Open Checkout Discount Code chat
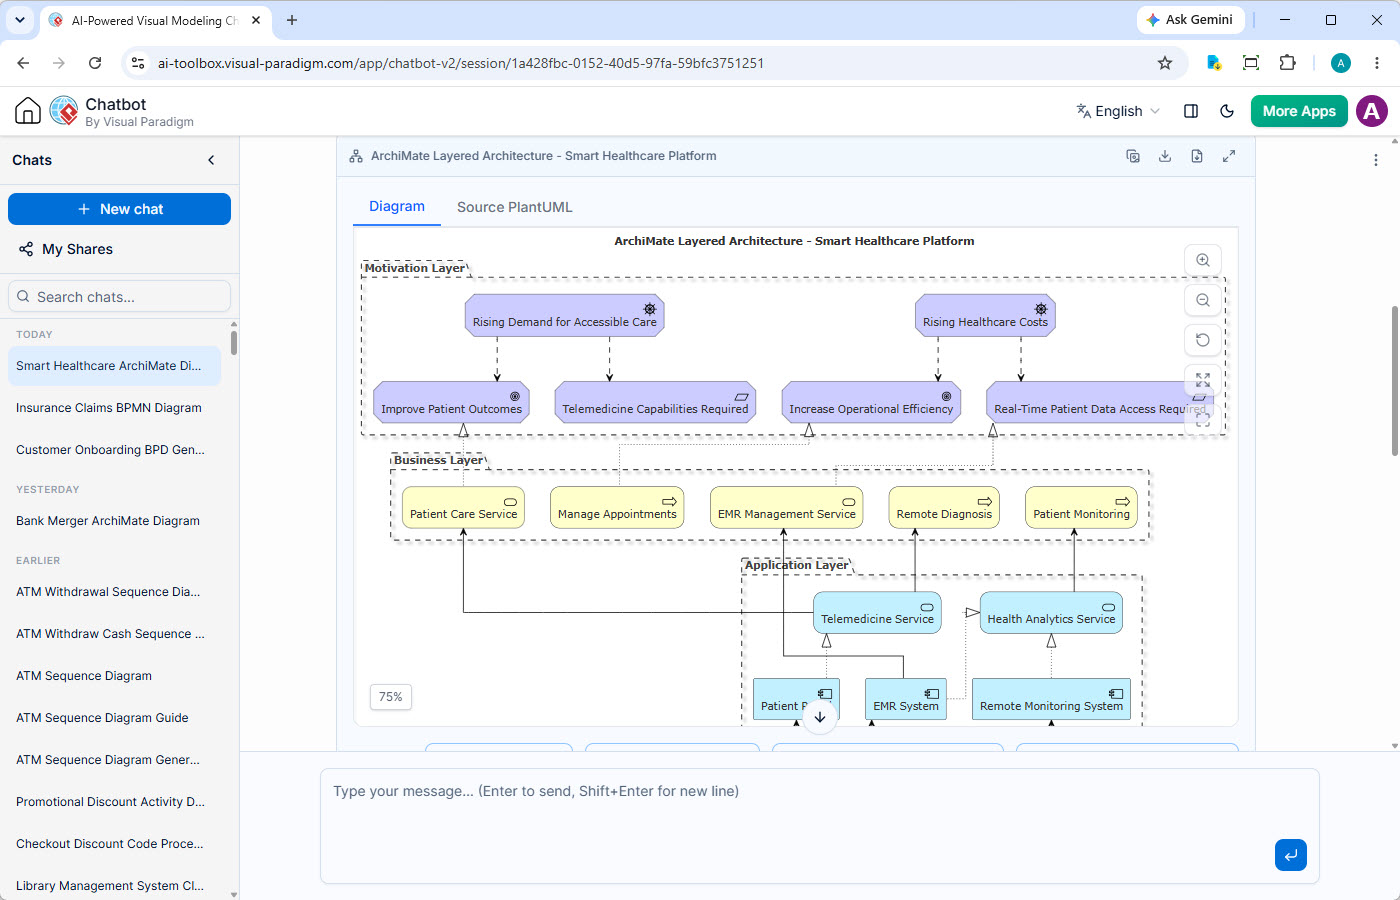 pyautogui.click(x=114, y=844)
